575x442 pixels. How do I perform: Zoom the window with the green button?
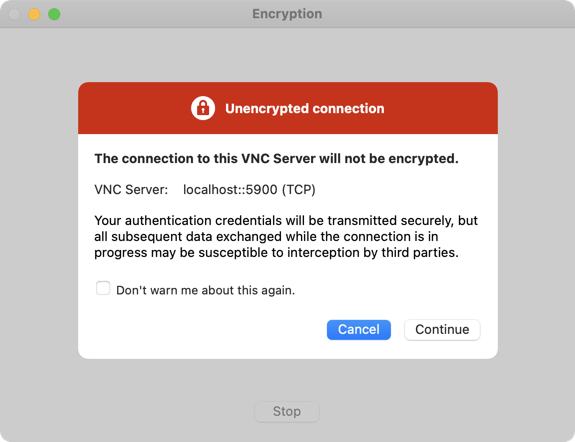pyautogui.click(x=54, y=14)
